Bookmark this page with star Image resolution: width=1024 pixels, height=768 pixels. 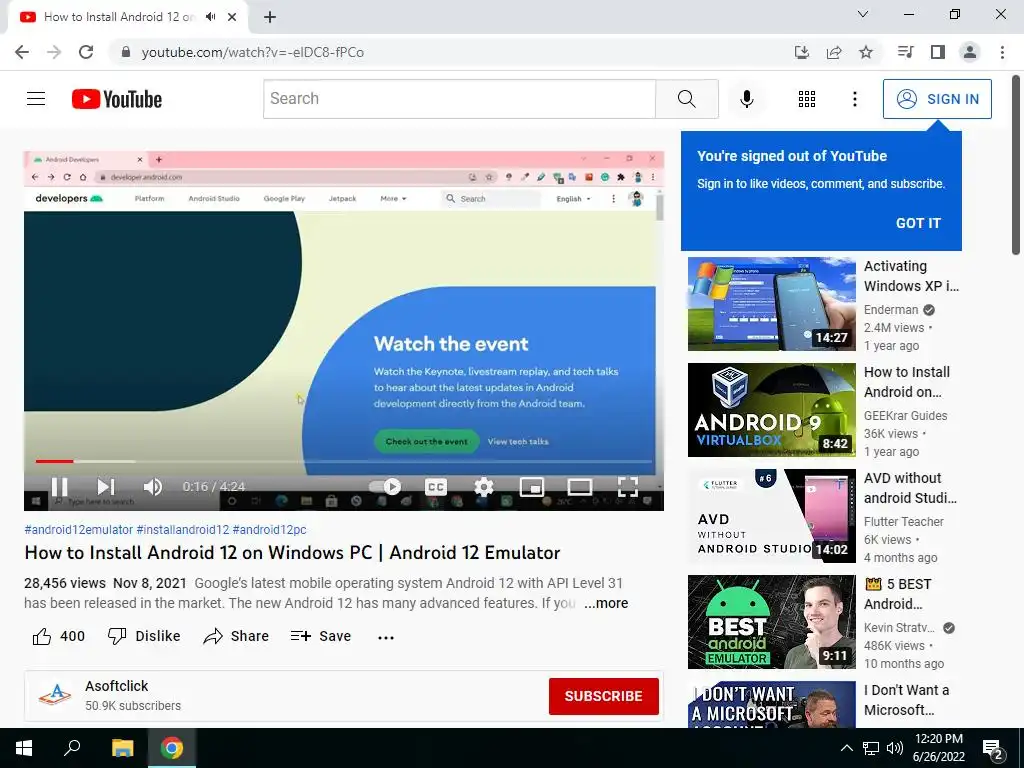point(866,52)
